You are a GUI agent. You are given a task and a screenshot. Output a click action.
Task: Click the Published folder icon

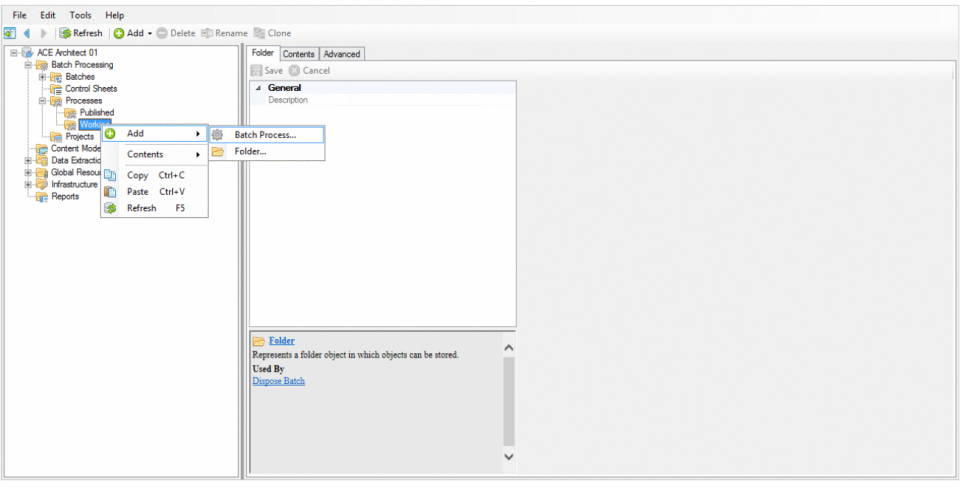tap(70, 113)
